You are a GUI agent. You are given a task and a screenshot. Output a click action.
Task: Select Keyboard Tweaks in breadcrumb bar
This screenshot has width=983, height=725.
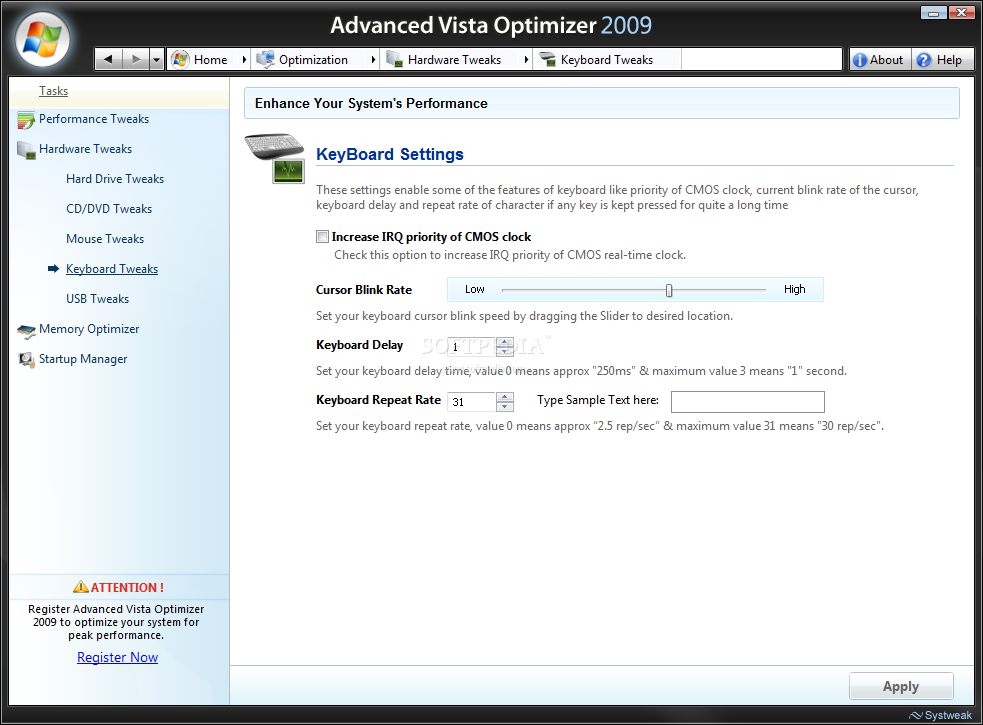coord(607,60)
